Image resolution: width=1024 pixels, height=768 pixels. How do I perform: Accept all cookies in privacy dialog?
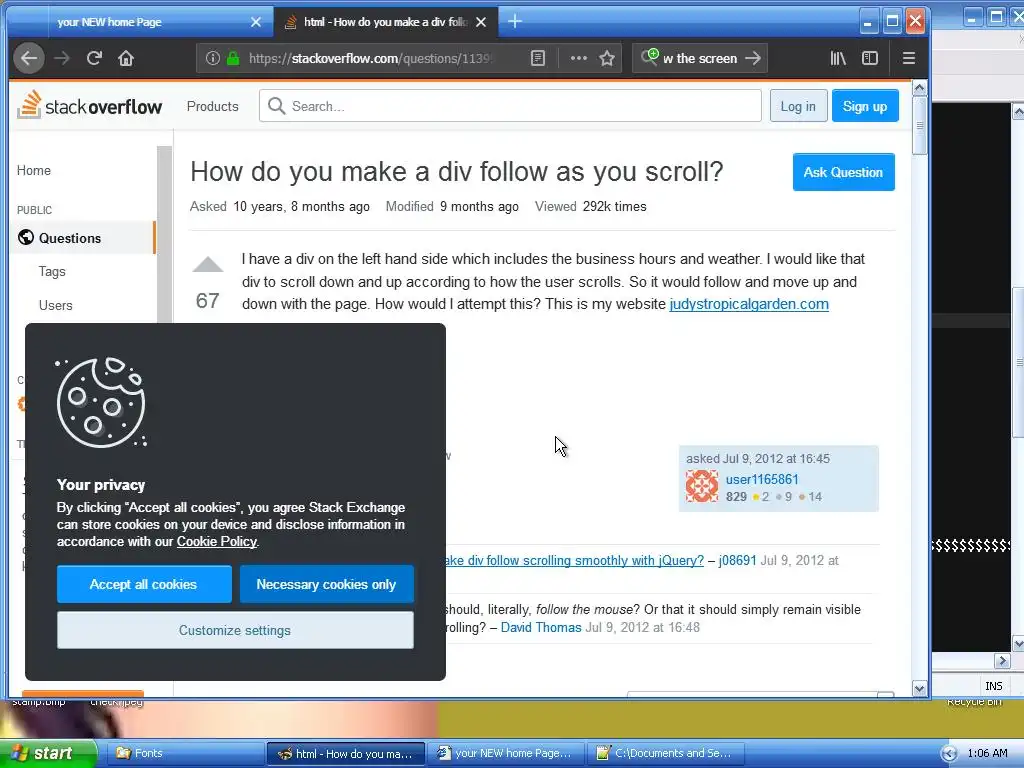[x=144, y=584]
